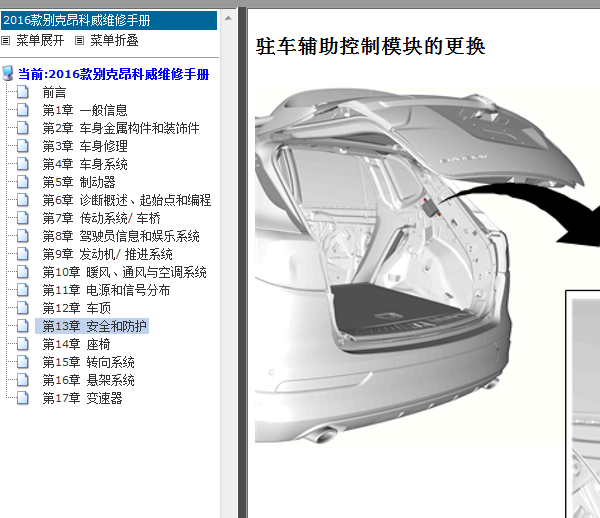Click the page icon beside 第6章
The width and height of the screenshot is (600, 518).
[x=23, y=200]
